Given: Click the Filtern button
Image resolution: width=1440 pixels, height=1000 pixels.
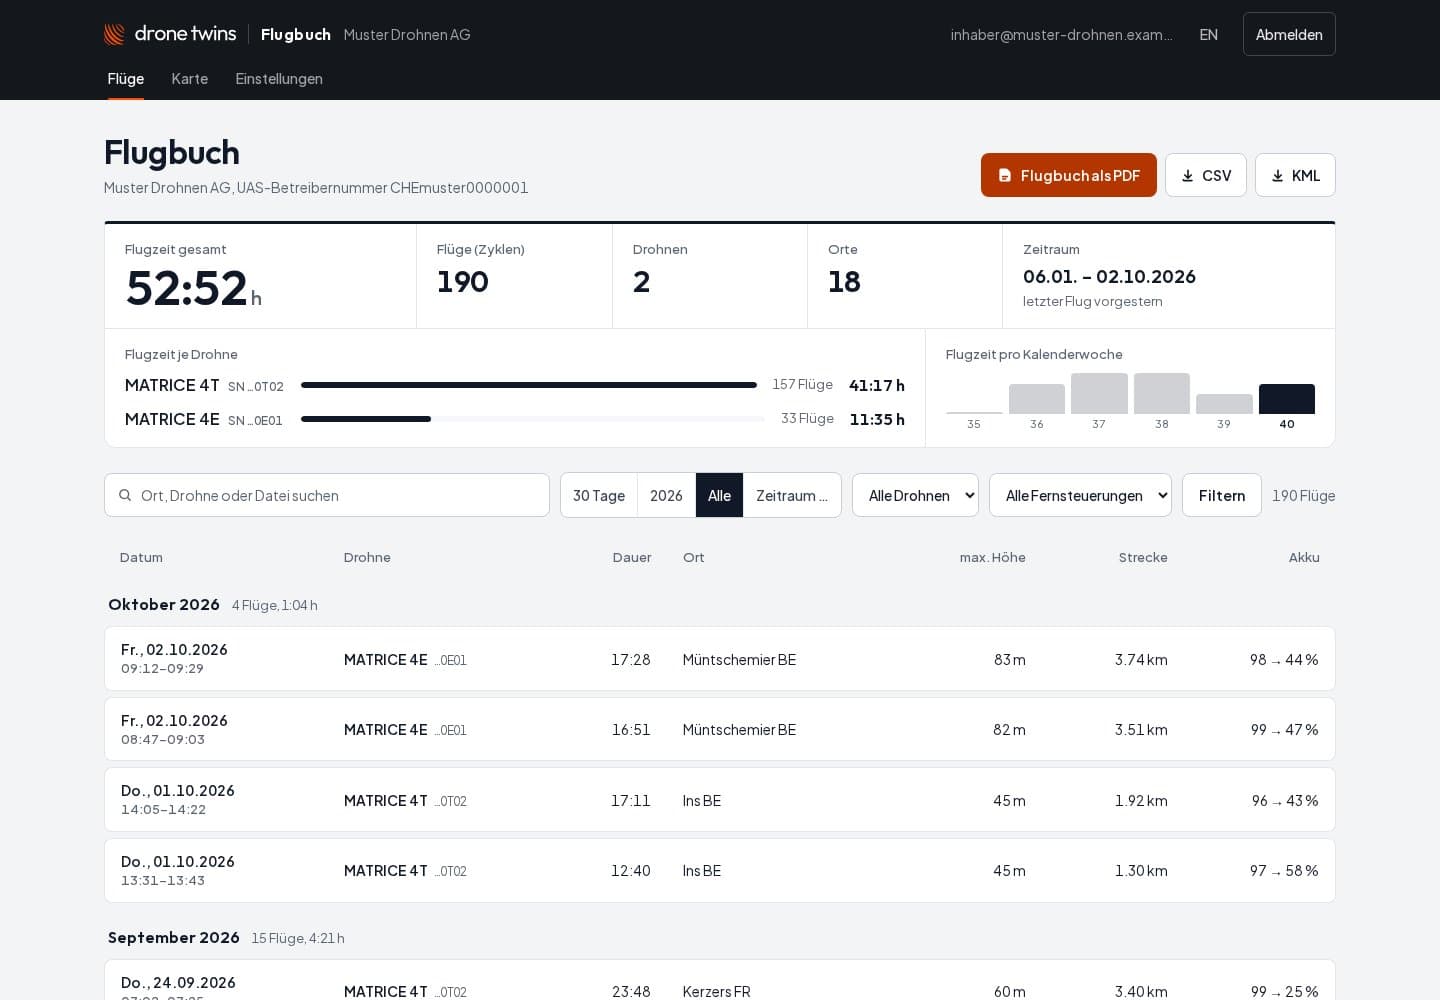Looking at the screenshot, I should coord(1222,495).
